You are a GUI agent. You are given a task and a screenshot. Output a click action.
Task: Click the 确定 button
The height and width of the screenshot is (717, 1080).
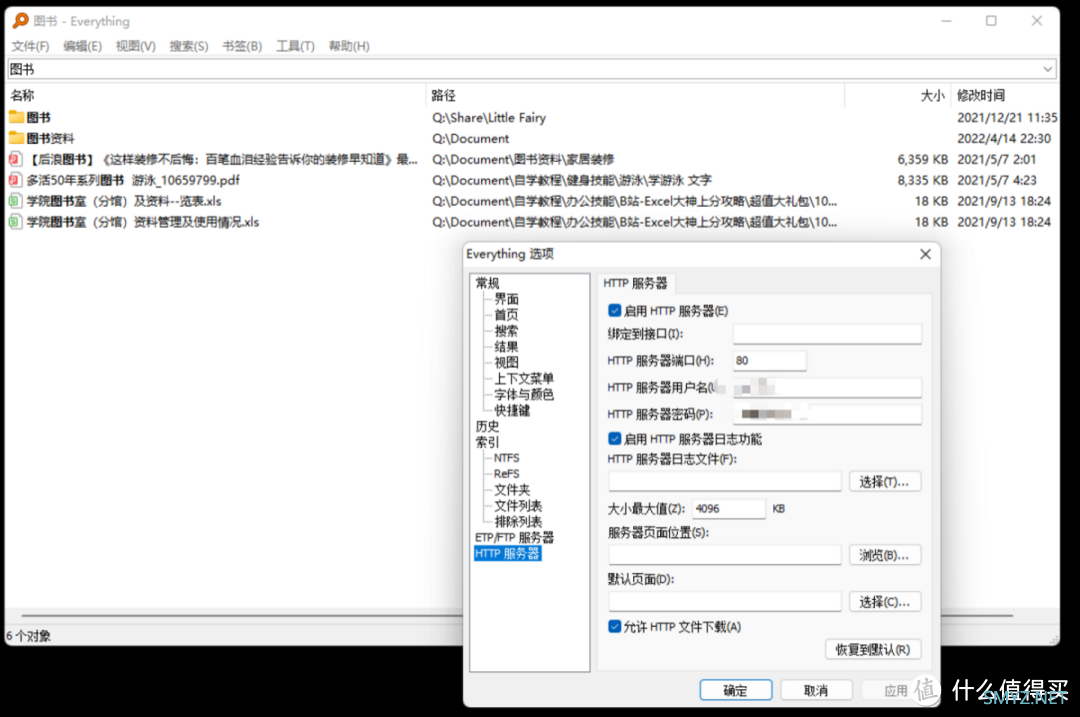736,690
